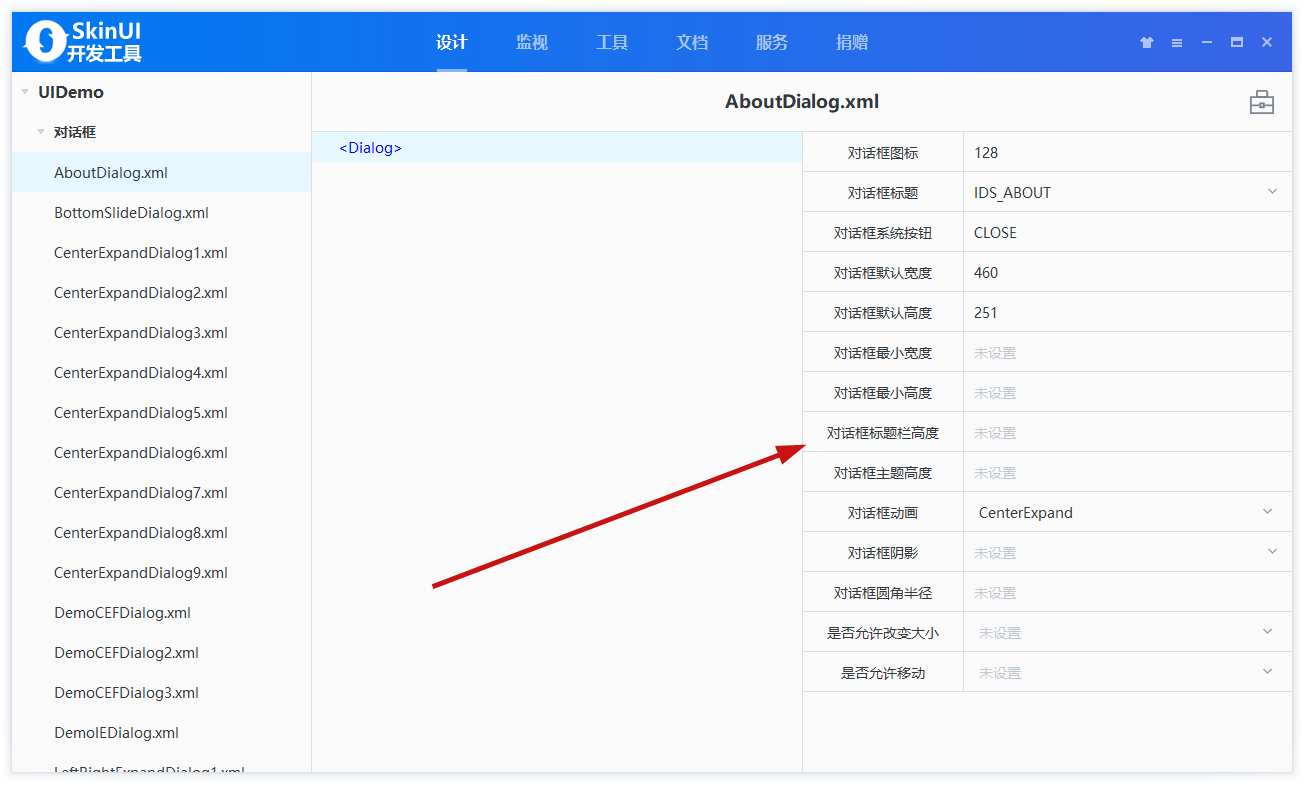Click the 对话框标题栏高度 value field

coord(1128,432)
